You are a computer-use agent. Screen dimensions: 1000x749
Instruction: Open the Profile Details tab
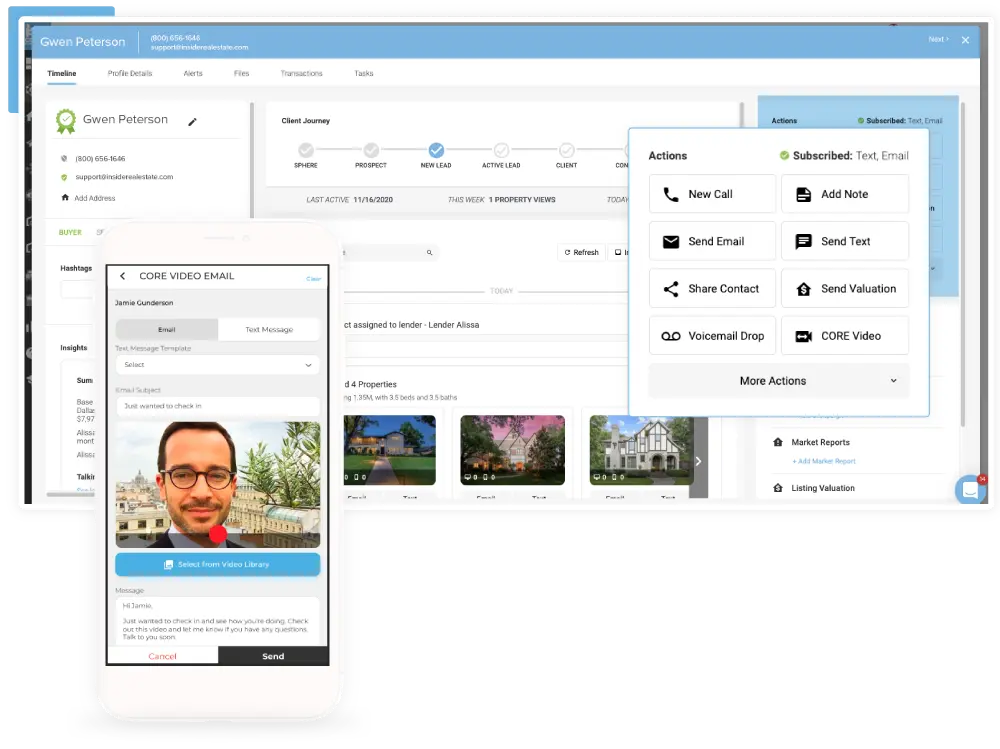[130, 73]
